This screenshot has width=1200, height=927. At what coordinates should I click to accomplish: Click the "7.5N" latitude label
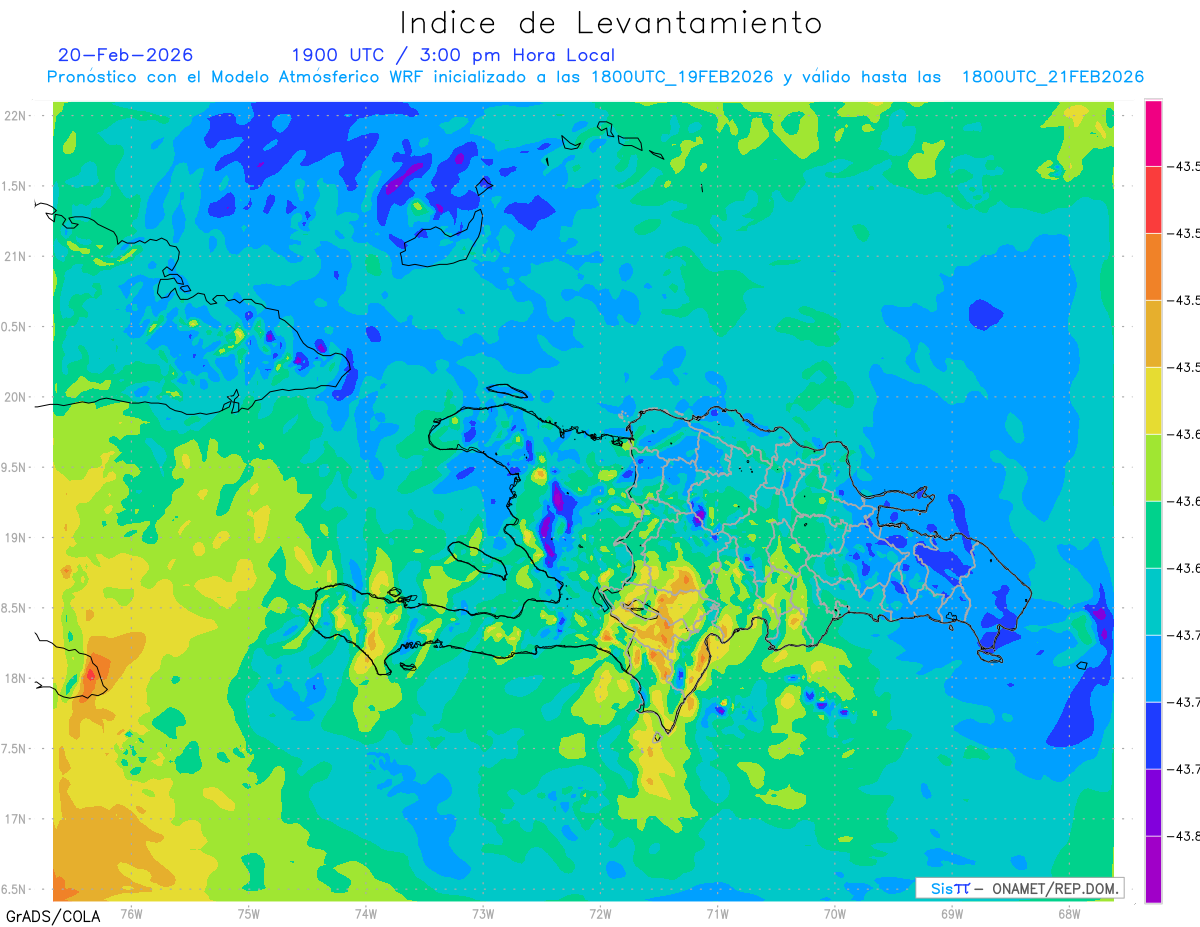click(15, 749)
